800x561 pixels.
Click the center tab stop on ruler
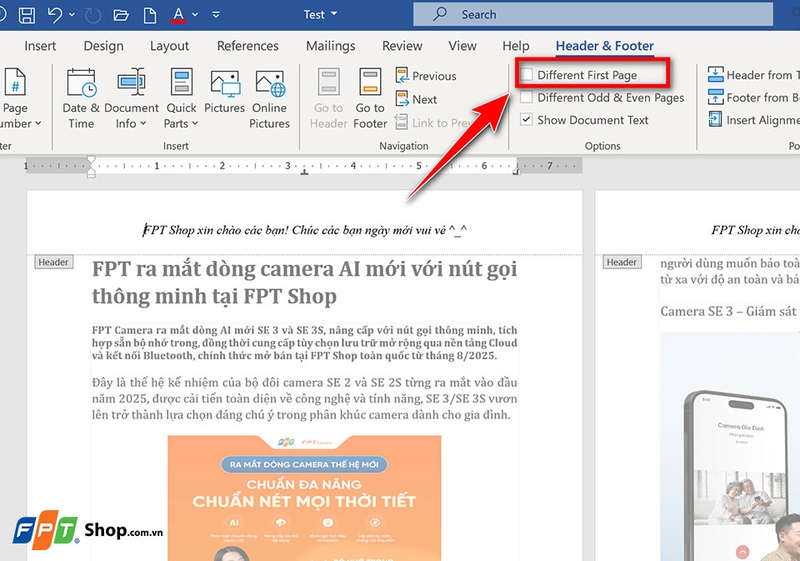304,172
